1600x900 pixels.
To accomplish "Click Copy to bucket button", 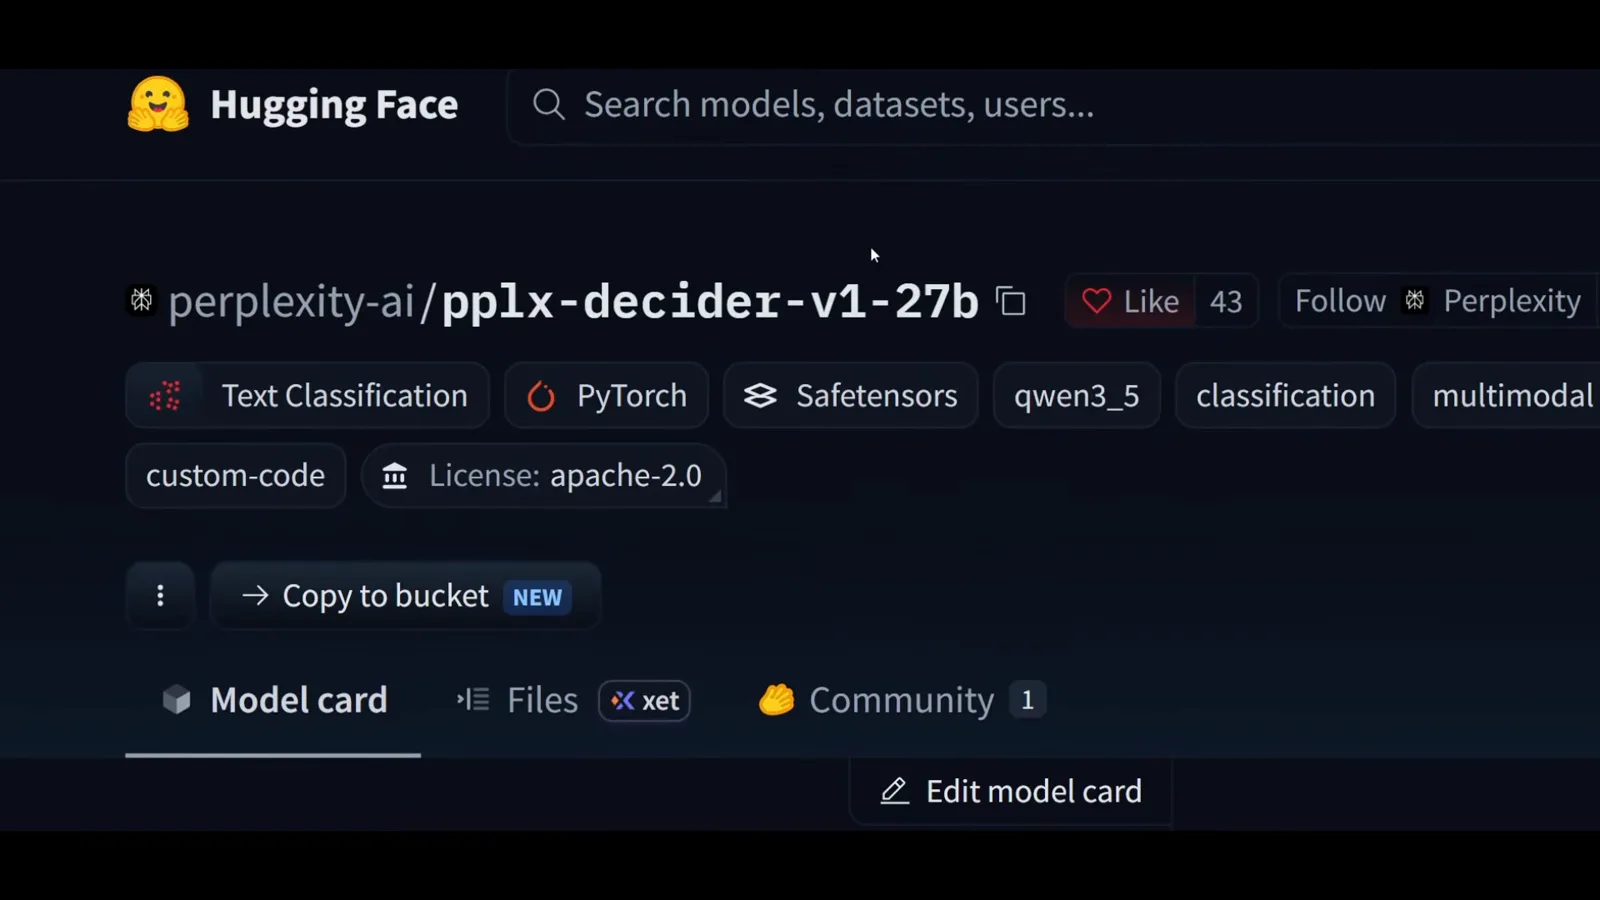I will [x=405, y=596].
